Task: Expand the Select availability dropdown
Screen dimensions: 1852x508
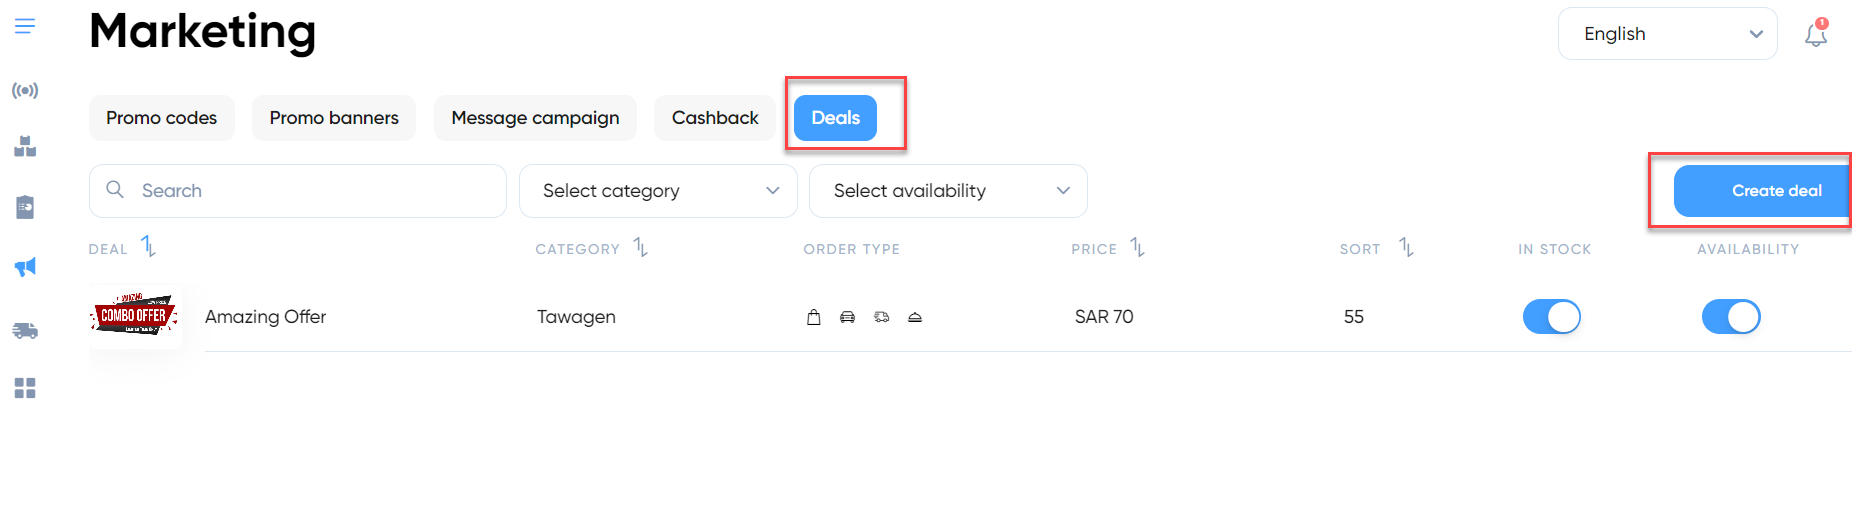Action: (948, 191)
